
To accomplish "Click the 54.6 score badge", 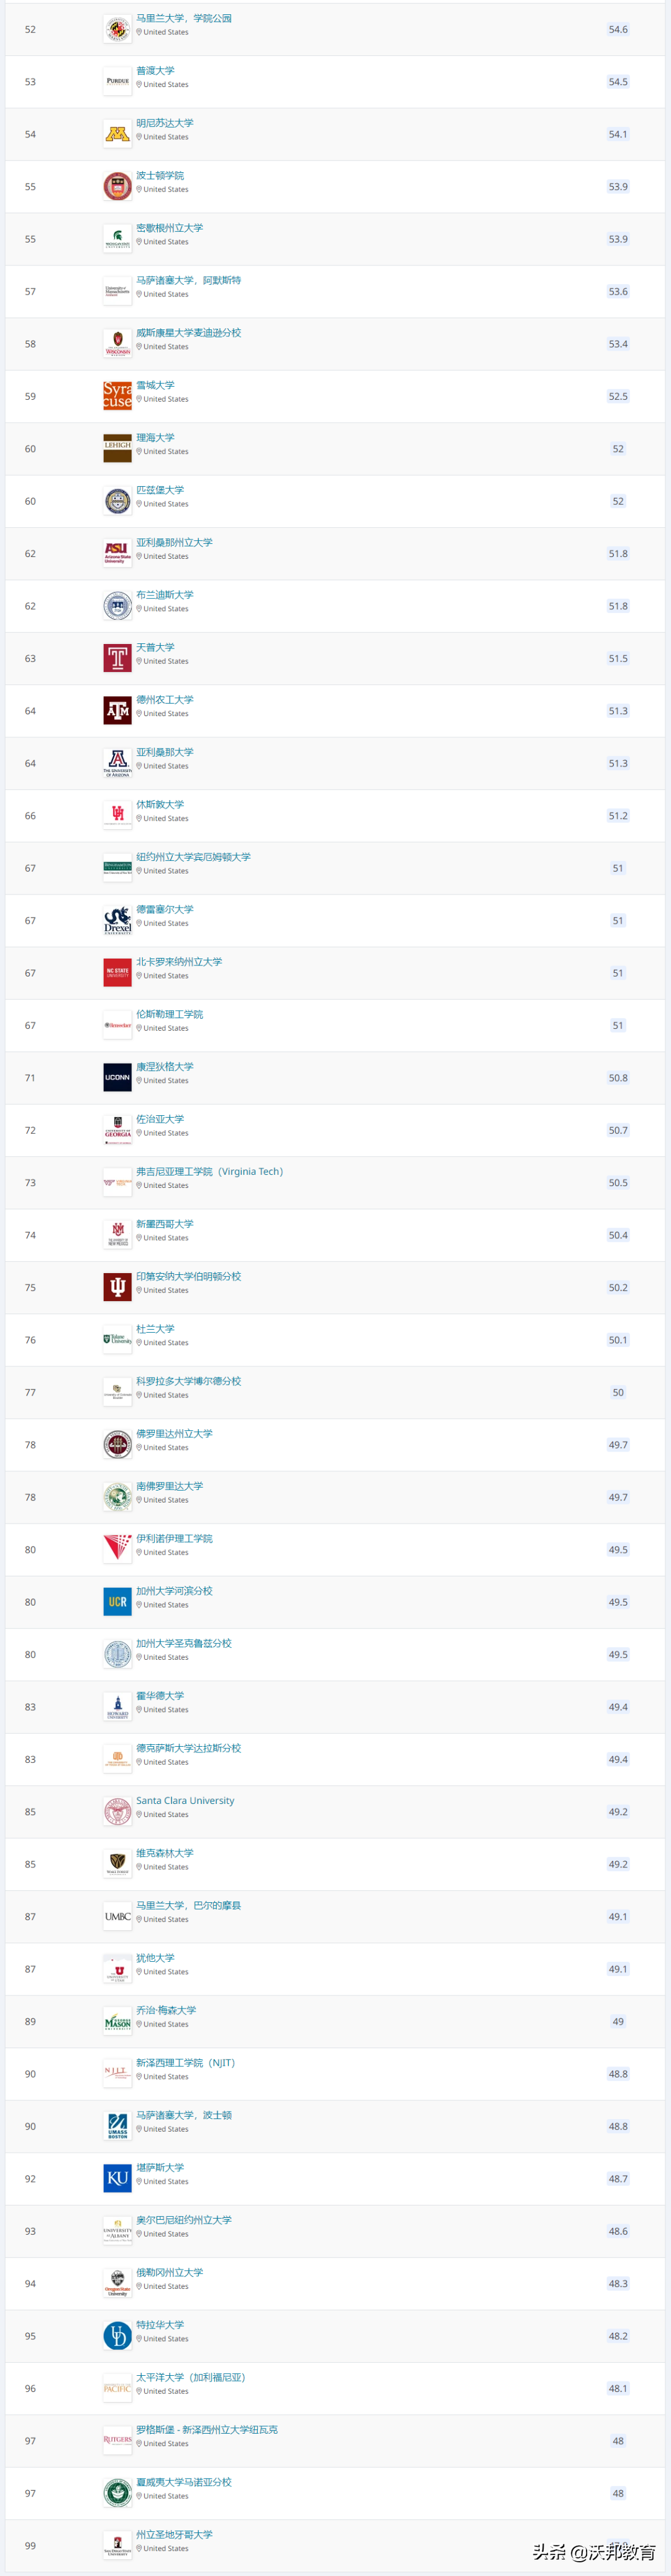I will 618,30.
